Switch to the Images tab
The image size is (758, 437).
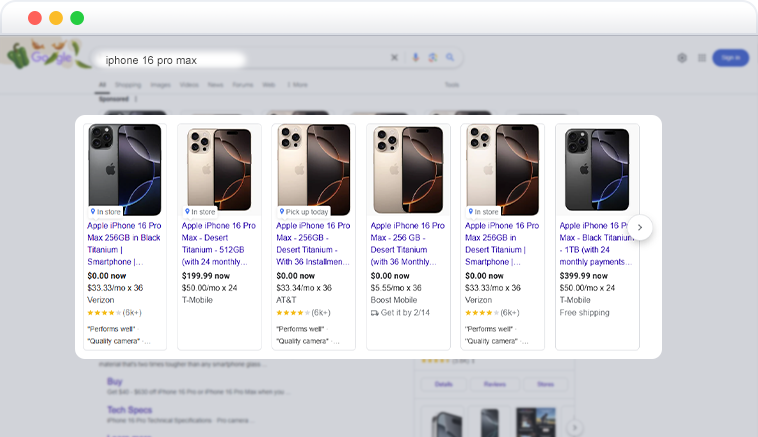point(160,85)
